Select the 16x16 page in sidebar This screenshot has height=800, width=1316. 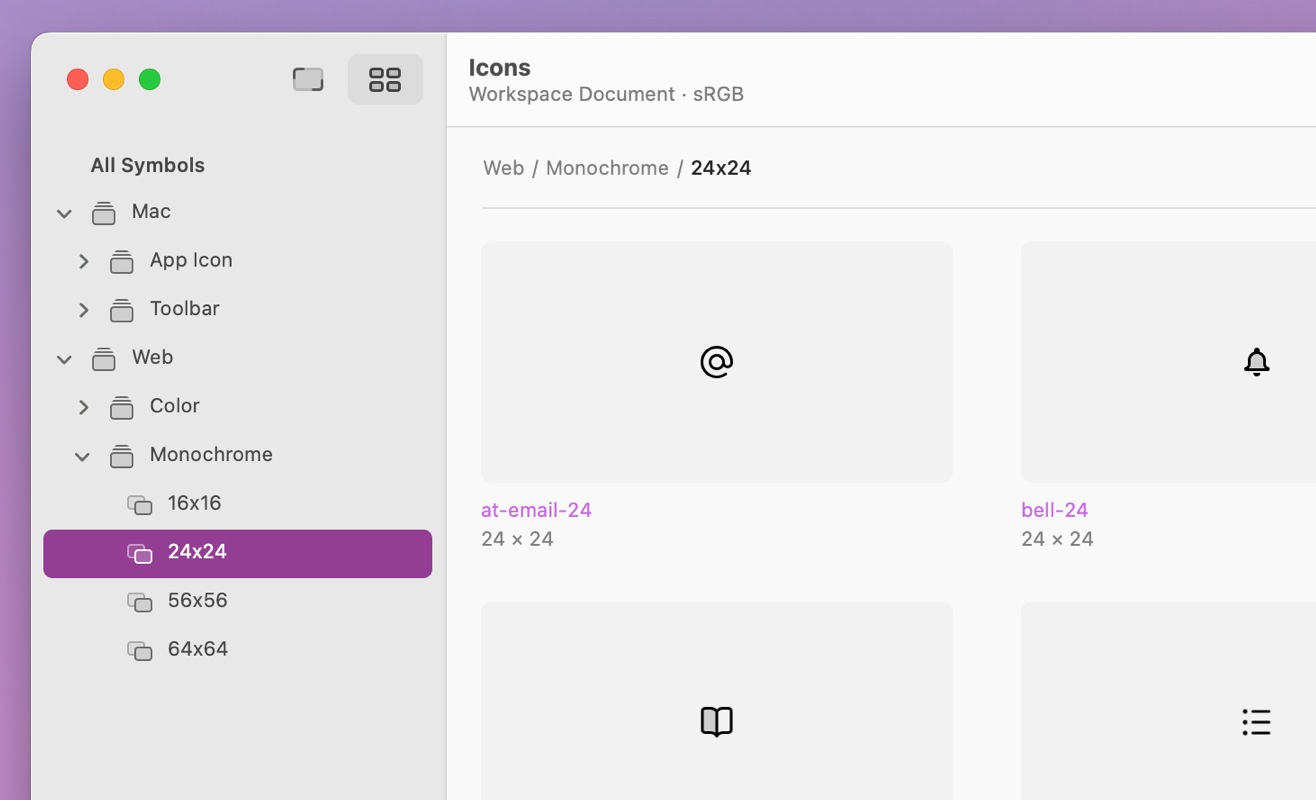[194, 503]
